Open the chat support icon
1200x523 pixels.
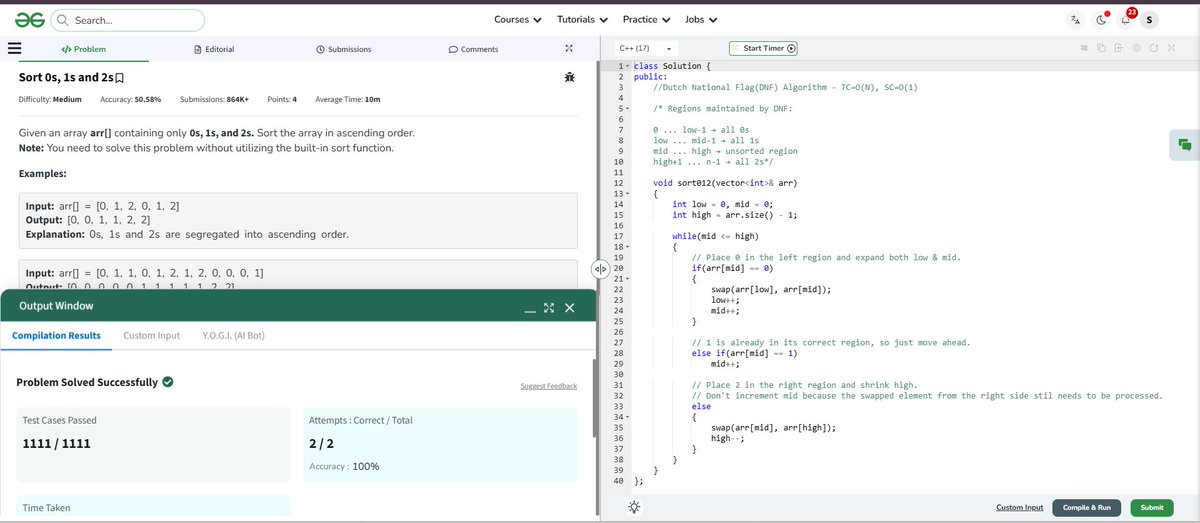pos(1185,144)
